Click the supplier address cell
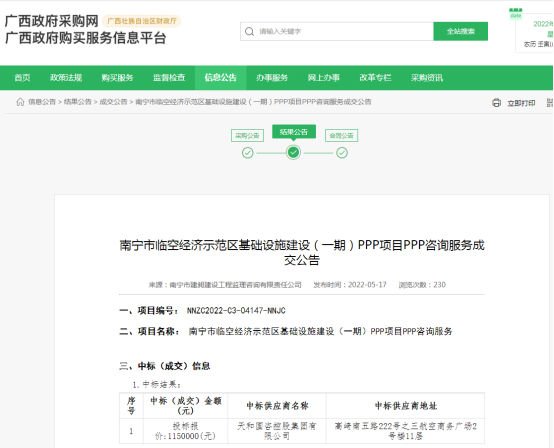This screenshot has height=448, width=554. point(406,431)
